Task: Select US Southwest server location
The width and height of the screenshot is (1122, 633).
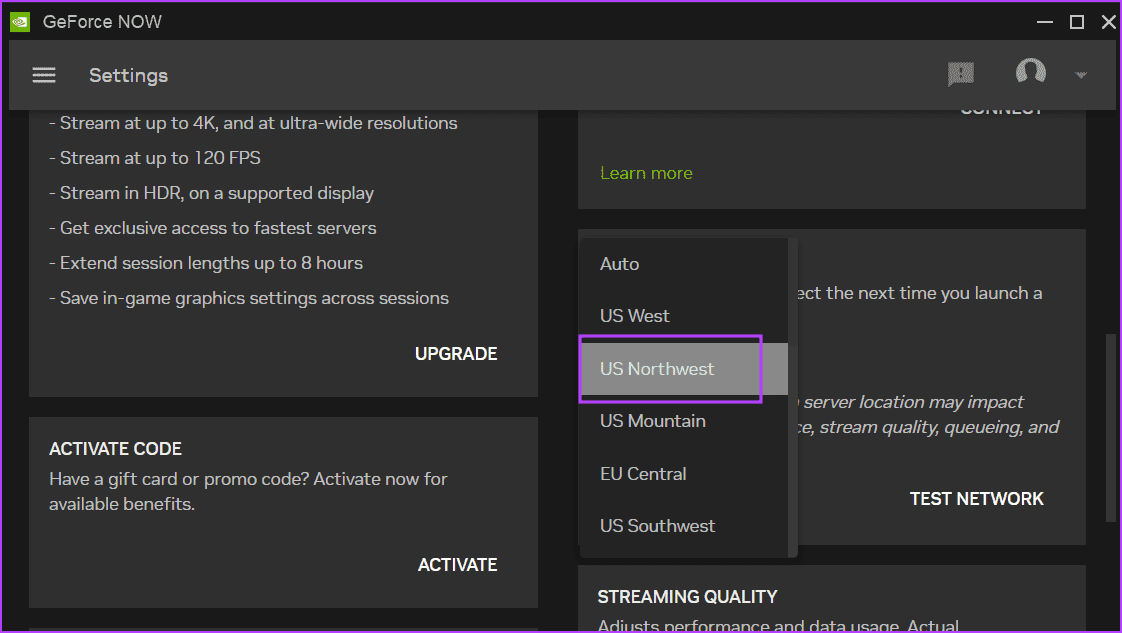Action: pos(683,526)
